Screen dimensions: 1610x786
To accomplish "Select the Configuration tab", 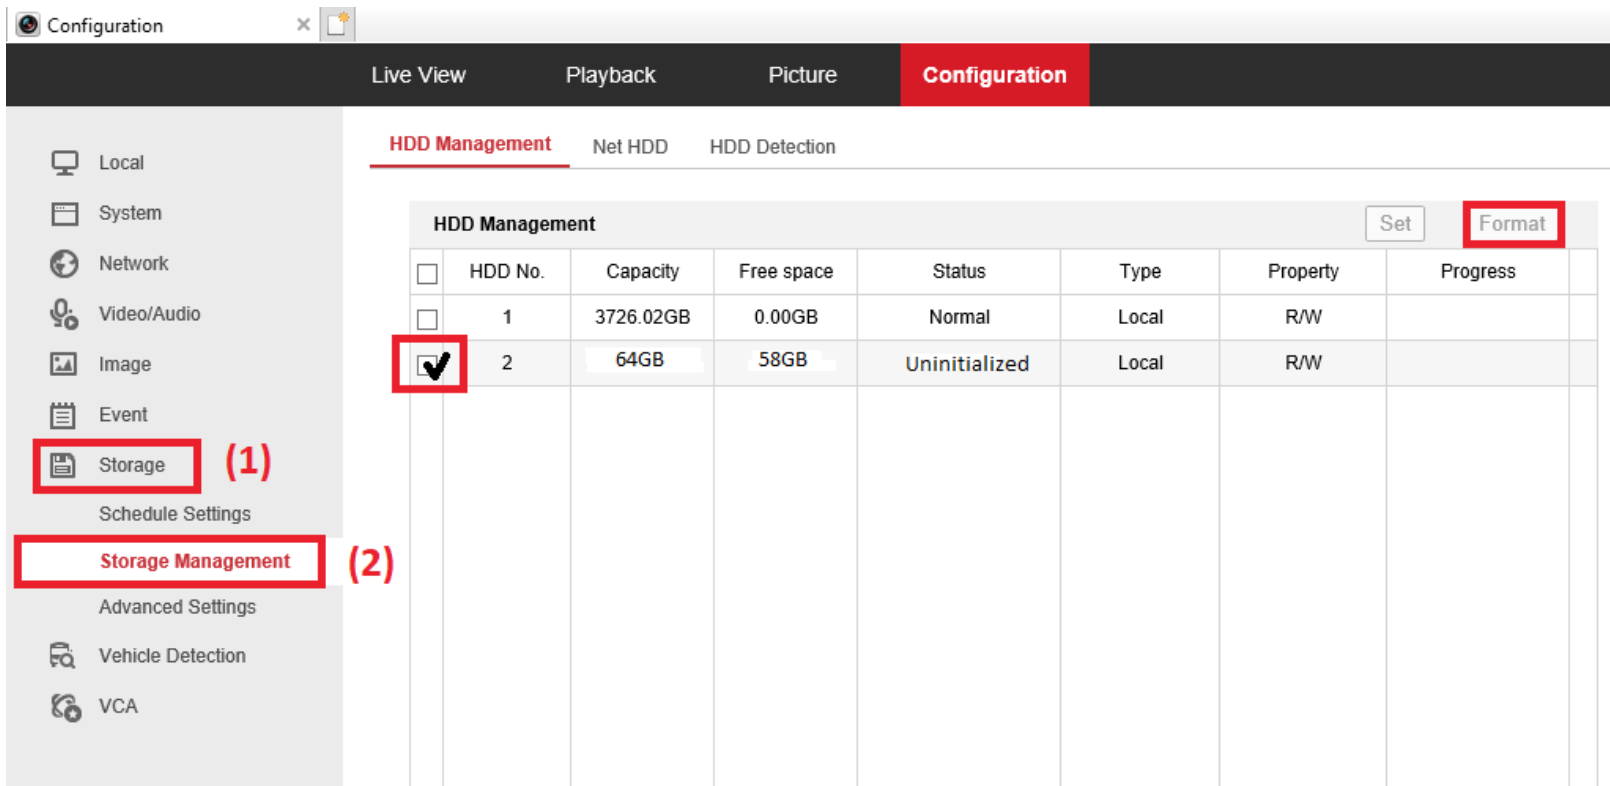I will coord(994,75).
